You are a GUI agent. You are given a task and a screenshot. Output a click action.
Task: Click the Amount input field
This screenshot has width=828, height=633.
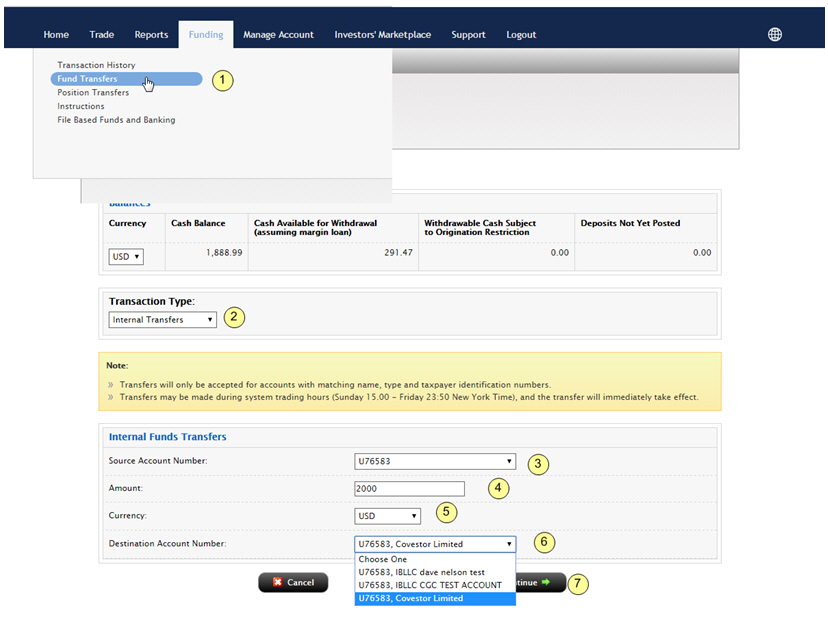409,488
